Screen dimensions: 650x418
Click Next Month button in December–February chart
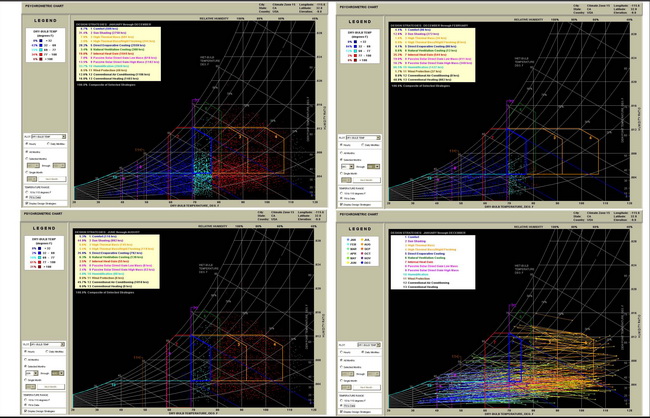(x=366, y=180)
